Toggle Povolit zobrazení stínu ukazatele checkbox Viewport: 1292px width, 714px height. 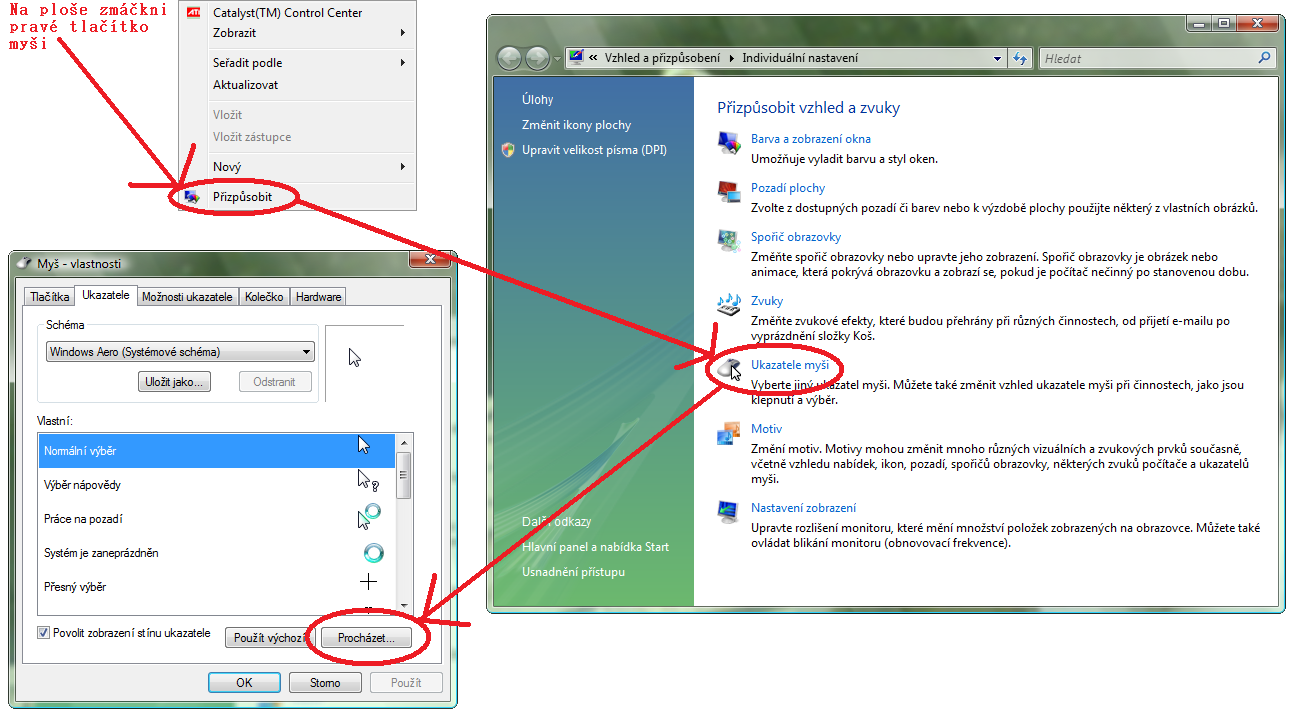tap(44, 632)
